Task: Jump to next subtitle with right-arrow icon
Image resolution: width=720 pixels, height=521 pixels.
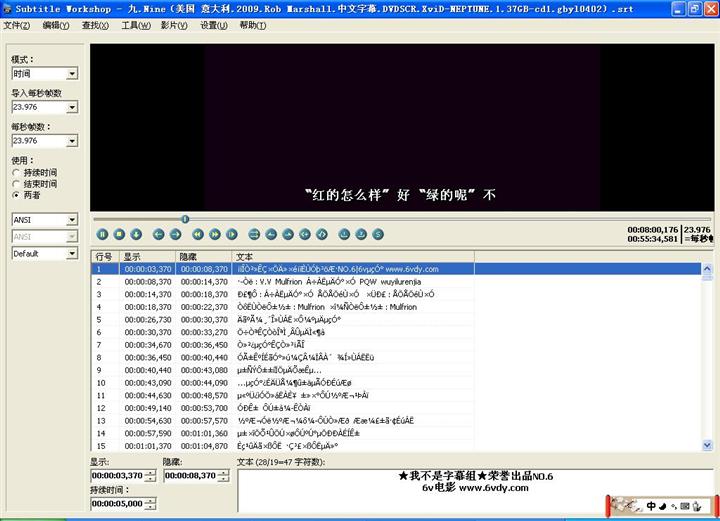Action: [x=176, y=235]
